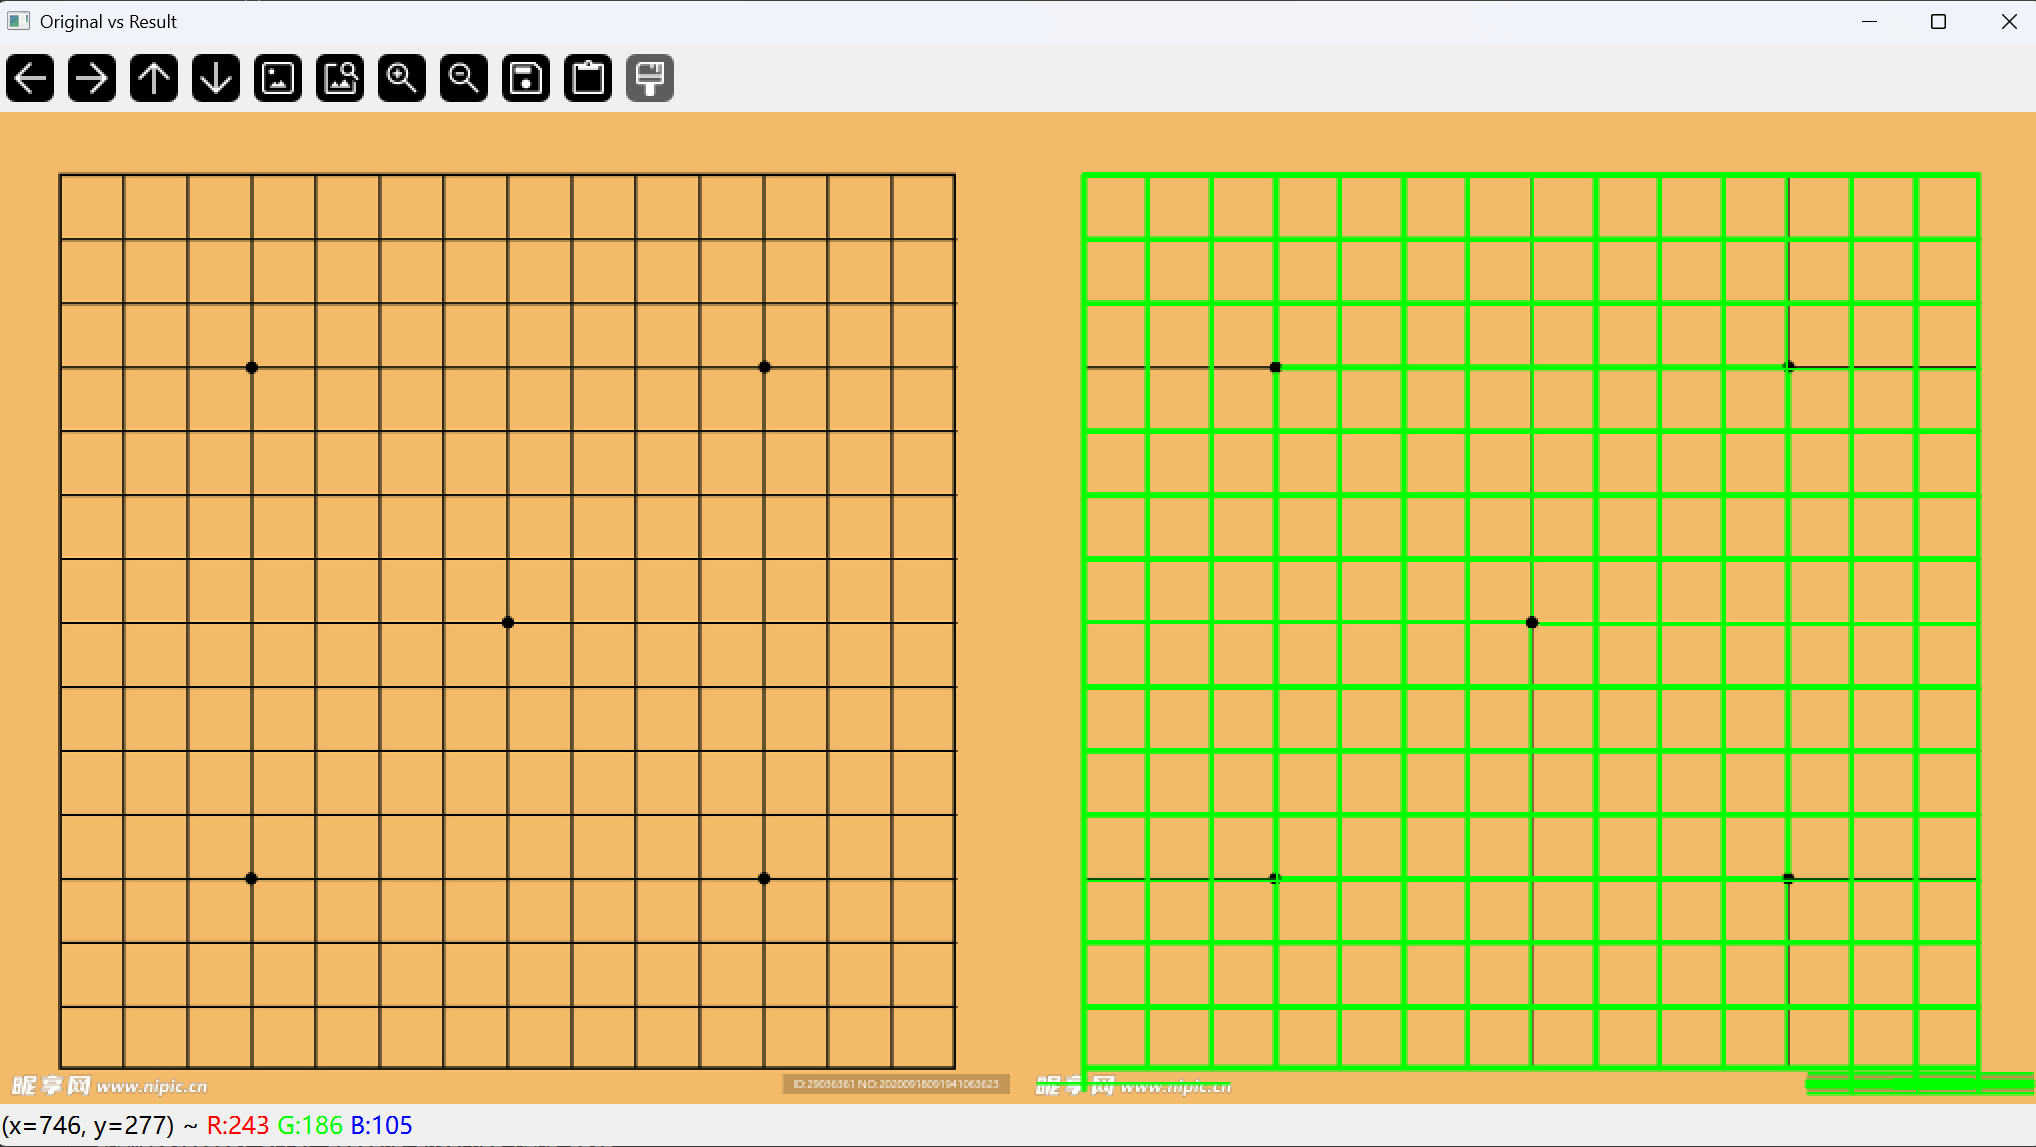Pan the image down with arrow button
Image resolution: width=2036 pixels, height=1147 pixels.
[216, 78]
